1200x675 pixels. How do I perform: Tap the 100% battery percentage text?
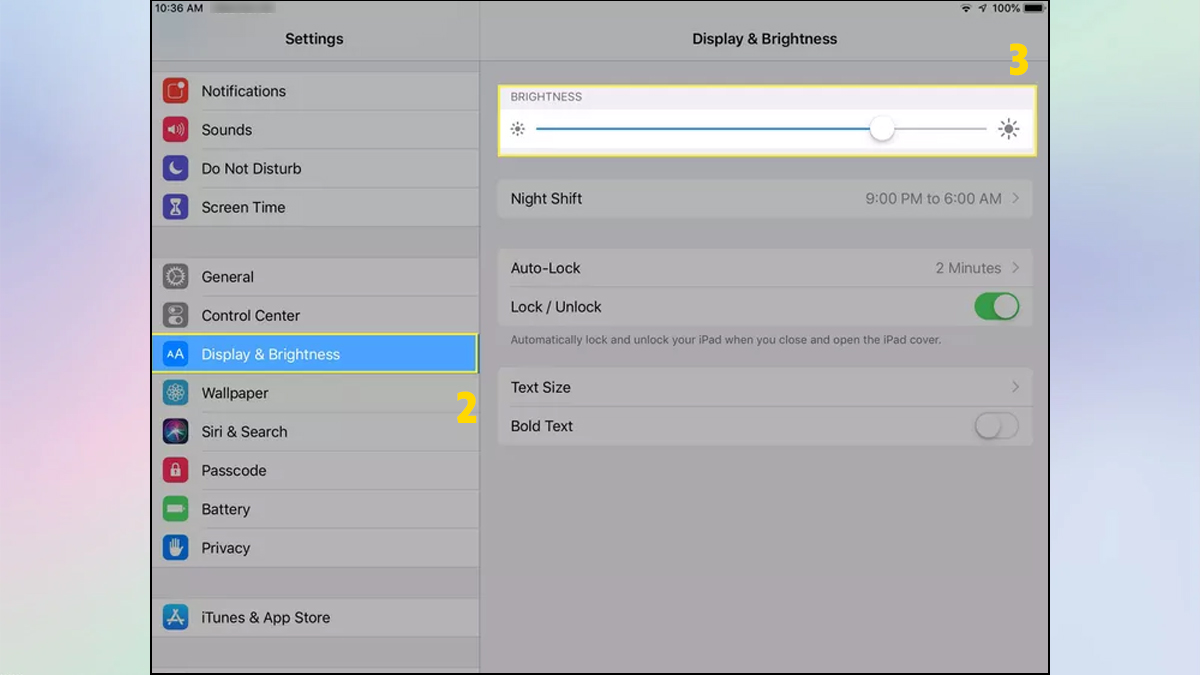(x=1006, y=8)
